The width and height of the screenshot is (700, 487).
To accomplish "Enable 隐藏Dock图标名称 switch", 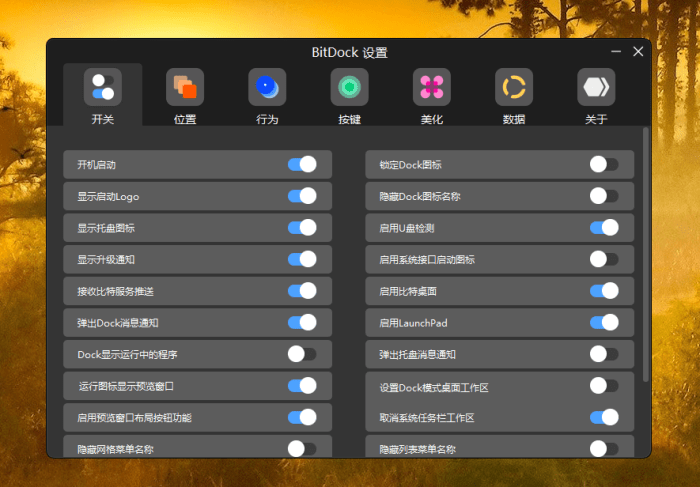I will (x=604, y=196).
